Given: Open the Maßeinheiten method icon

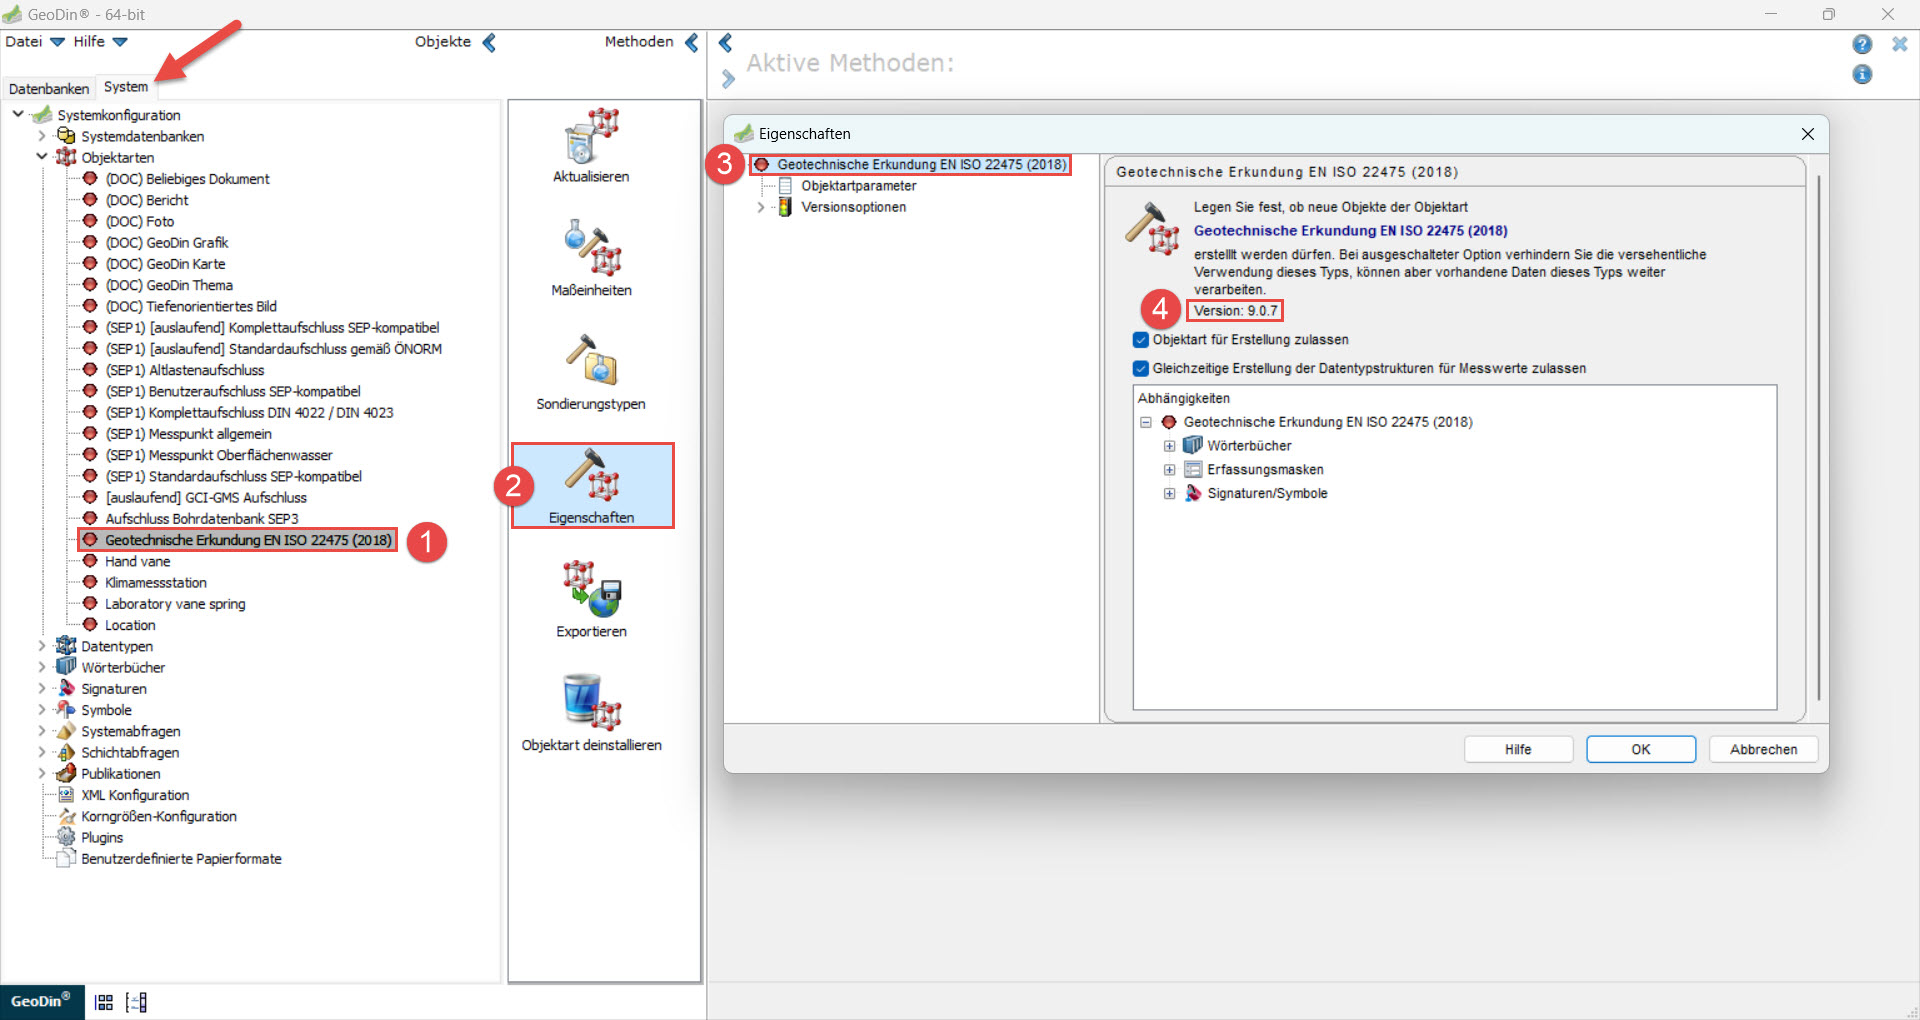Looking at the screenshot, I should pyautogui.click(x=591, y=247).
